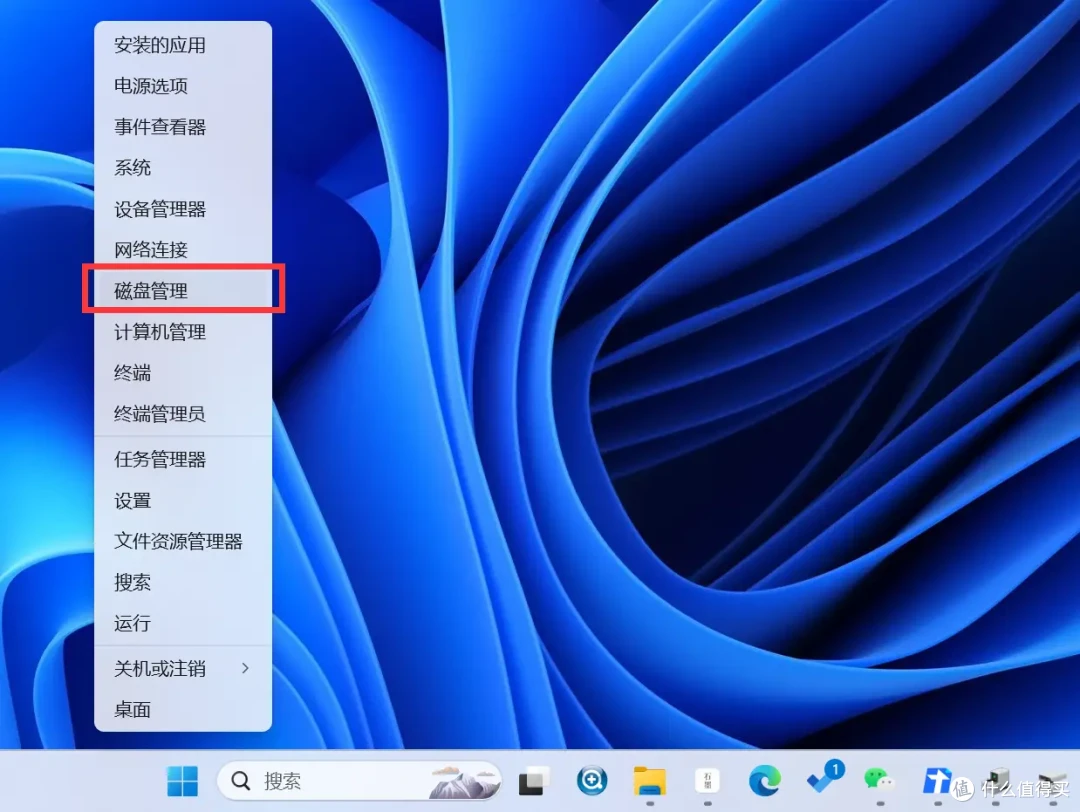Screen dimensions: 1080x812
Task: Click the magnifier icon in taskbar search
Action: 240,781
